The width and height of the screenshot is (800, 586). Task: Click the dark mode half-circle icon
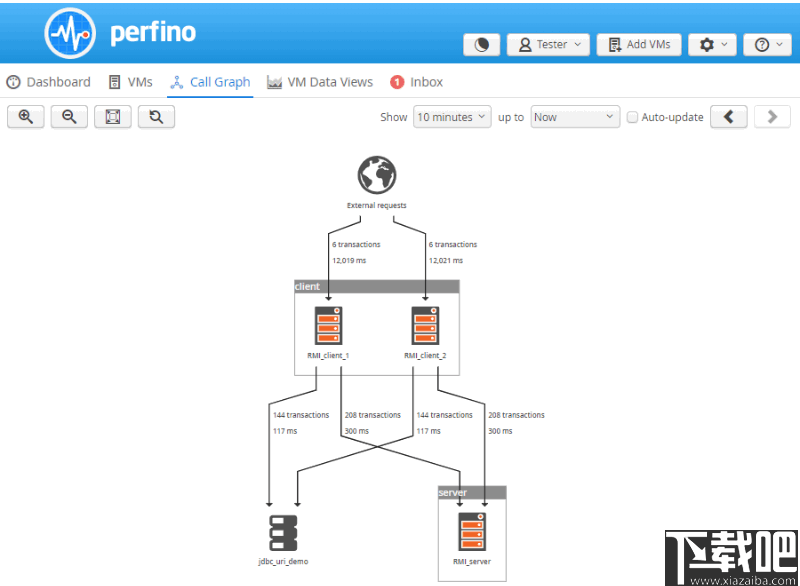(x=481, y=44)
